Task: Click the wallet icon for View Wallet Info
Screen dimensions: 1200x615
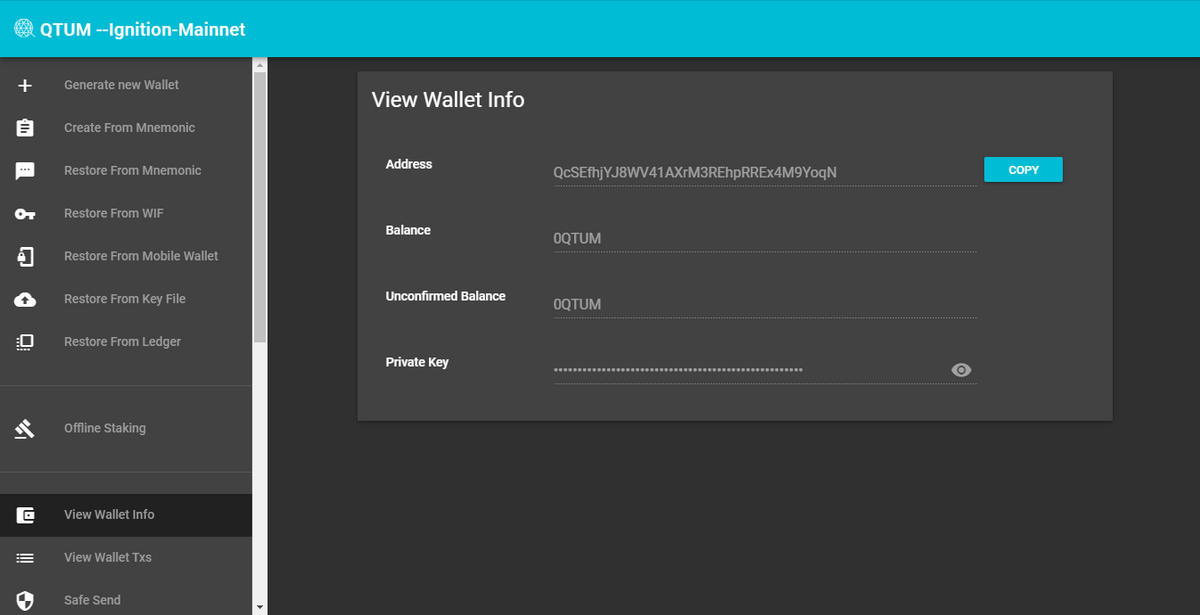Action: (25, 515)
